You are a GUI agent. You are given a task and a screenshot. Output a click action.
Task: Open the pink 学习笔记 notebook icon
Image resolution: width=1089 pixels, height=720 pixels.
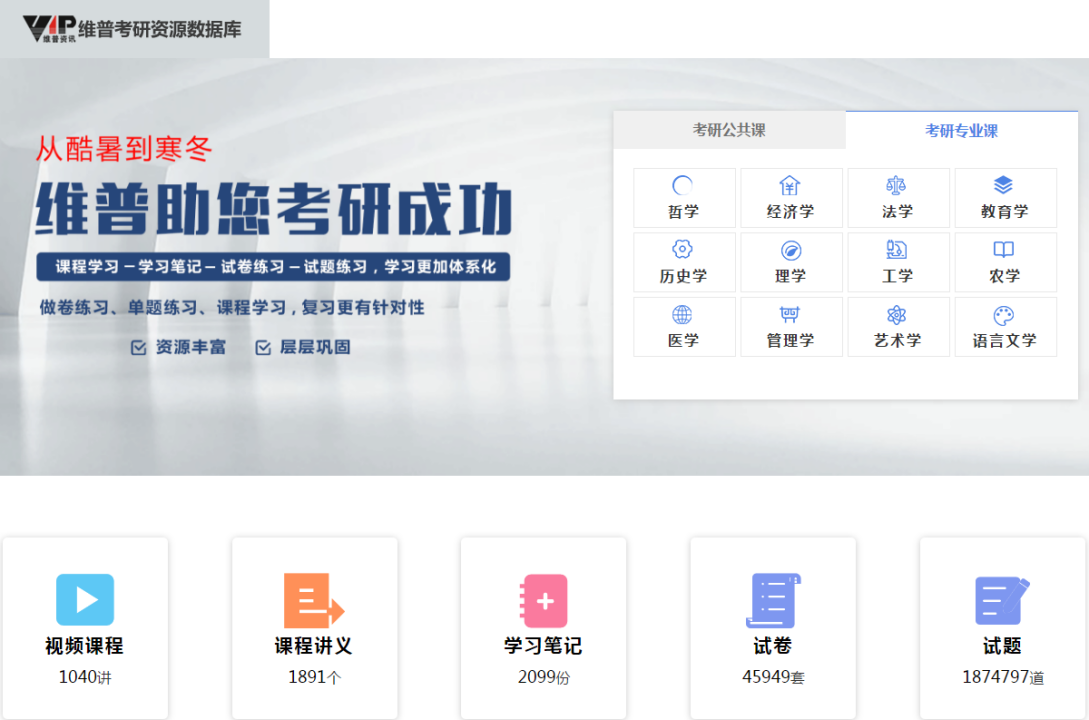click(543, 600)
